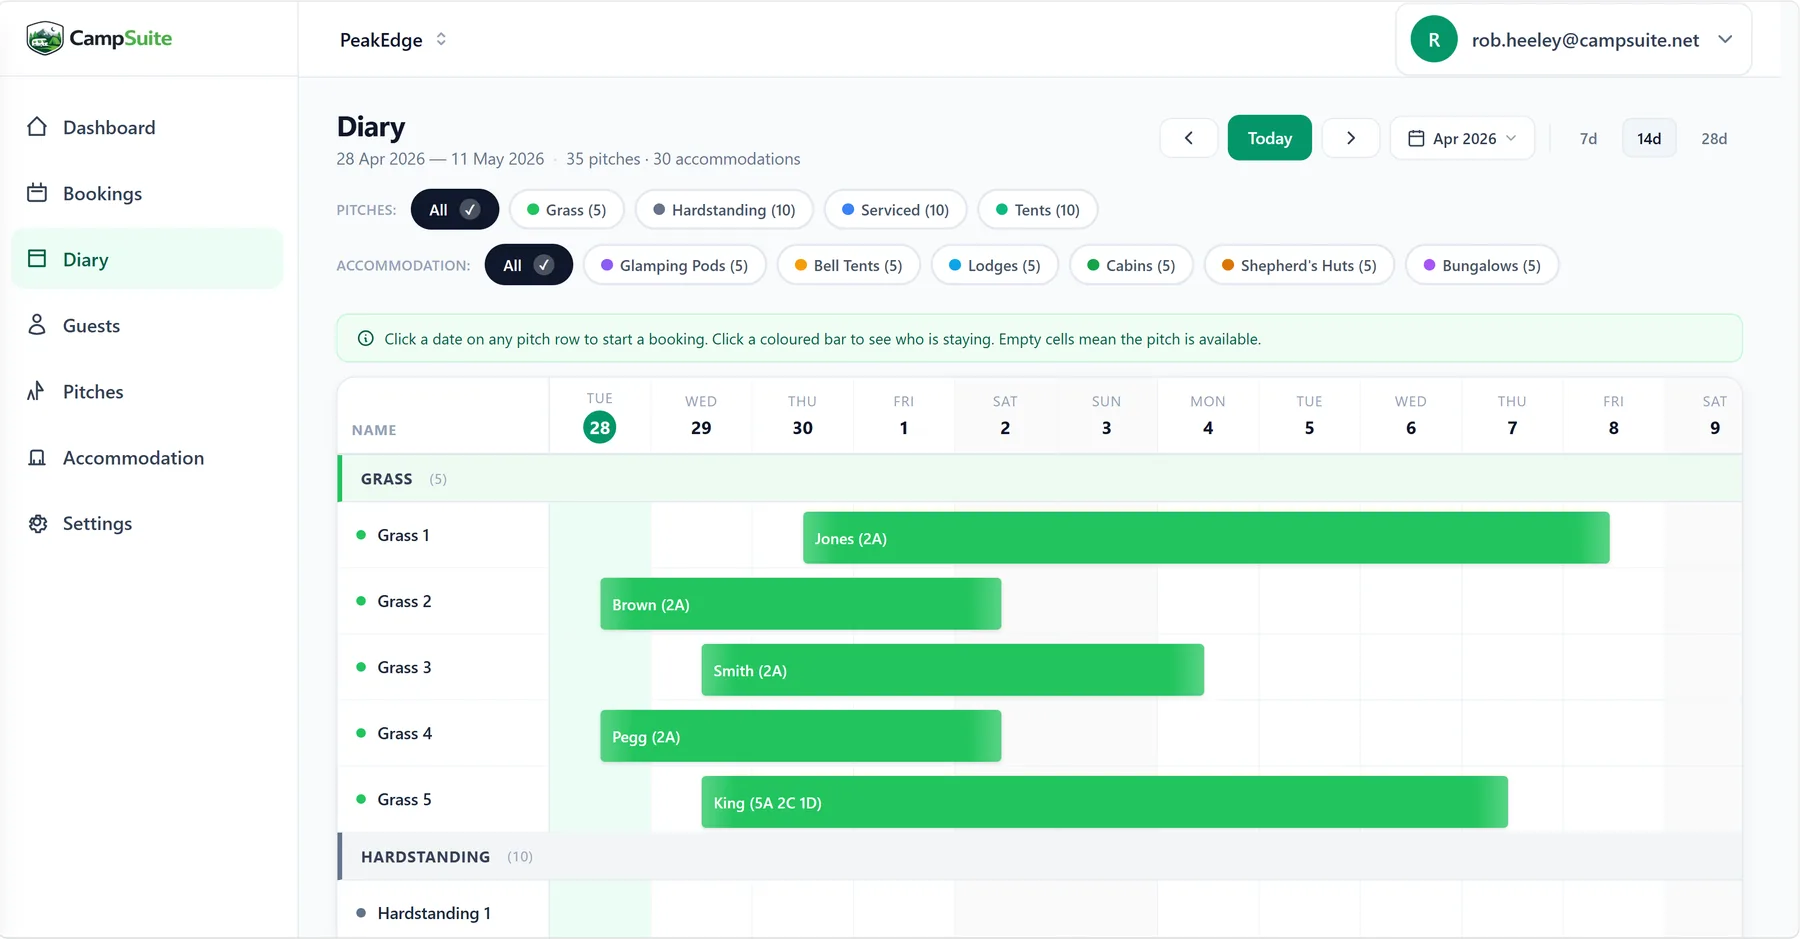Click the Accommodation building icon
Screen dimensions: 1800x939
point(37,457)
